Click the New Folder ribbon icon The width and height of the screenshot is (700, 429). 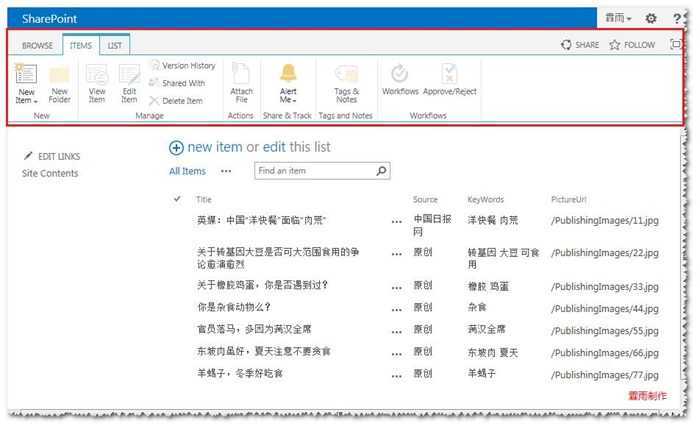pos(59,76)
